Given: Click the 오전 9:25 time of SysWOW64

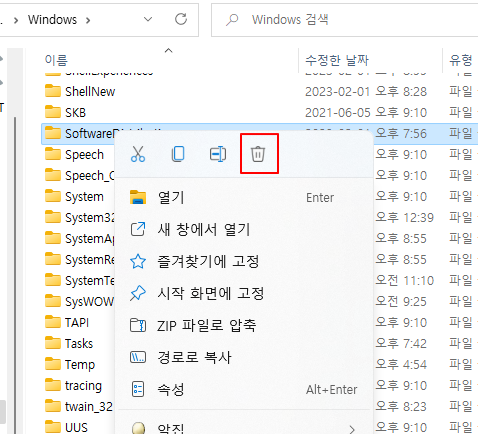Looking at the screenshot, I should [x=401, y=302].
